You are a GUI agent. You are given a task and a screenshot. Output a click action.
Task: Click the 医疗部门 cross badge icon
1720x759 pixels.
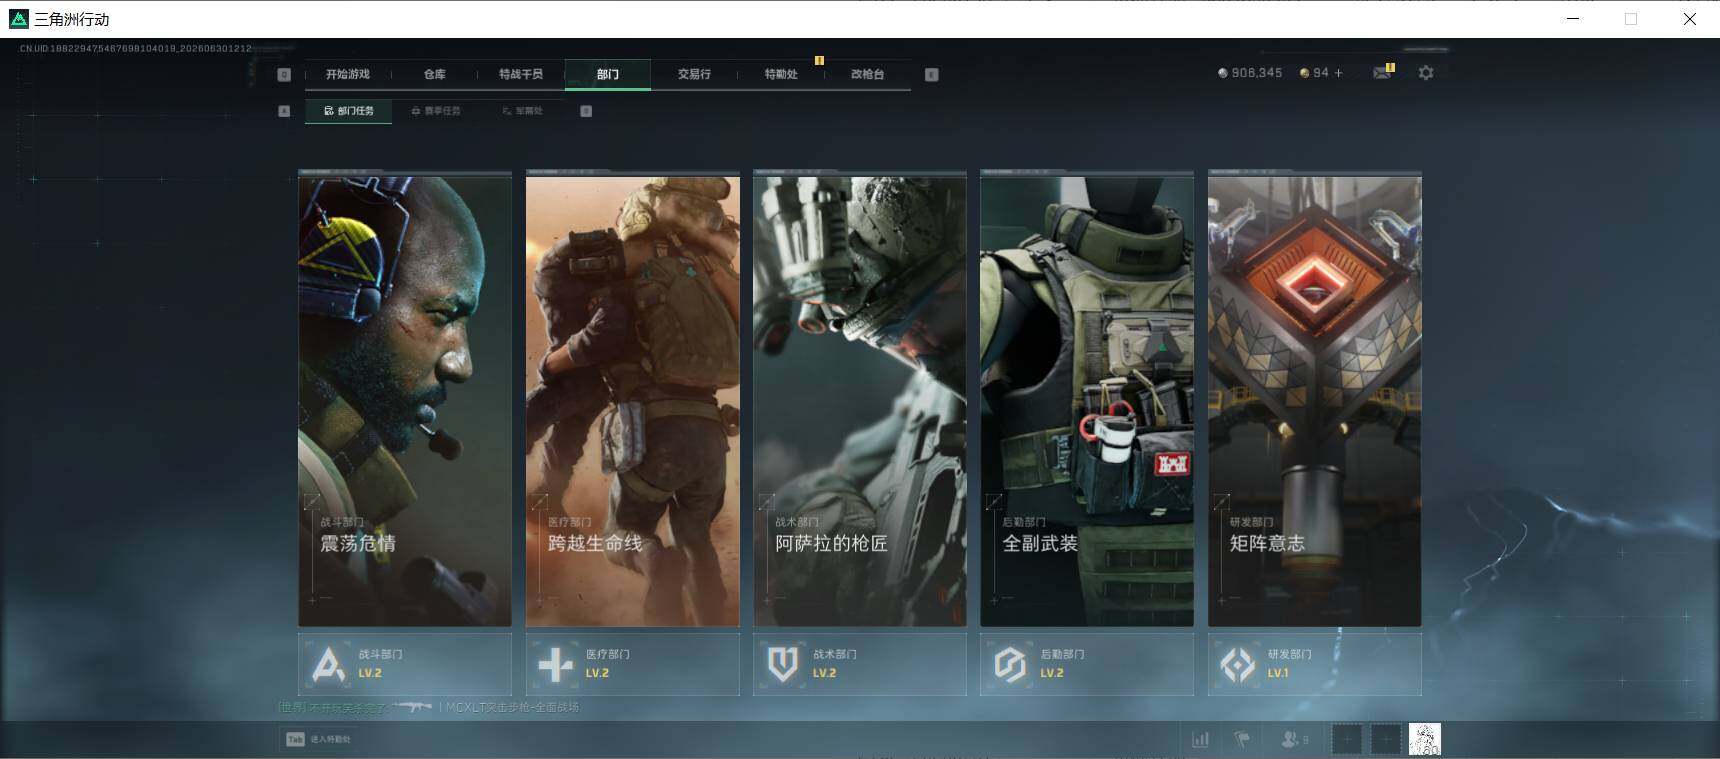pyautogui.click(x=555, y=664)
